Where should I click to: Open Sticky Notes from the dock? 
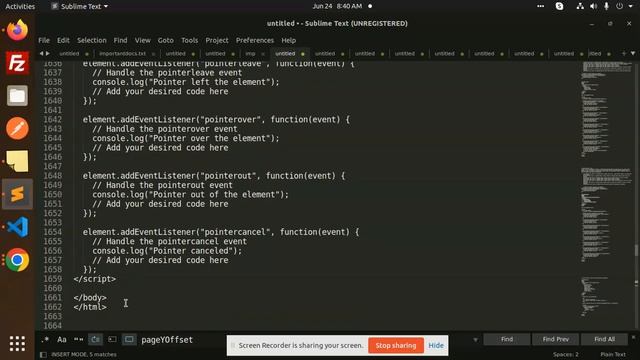click(x=17, y=161)
